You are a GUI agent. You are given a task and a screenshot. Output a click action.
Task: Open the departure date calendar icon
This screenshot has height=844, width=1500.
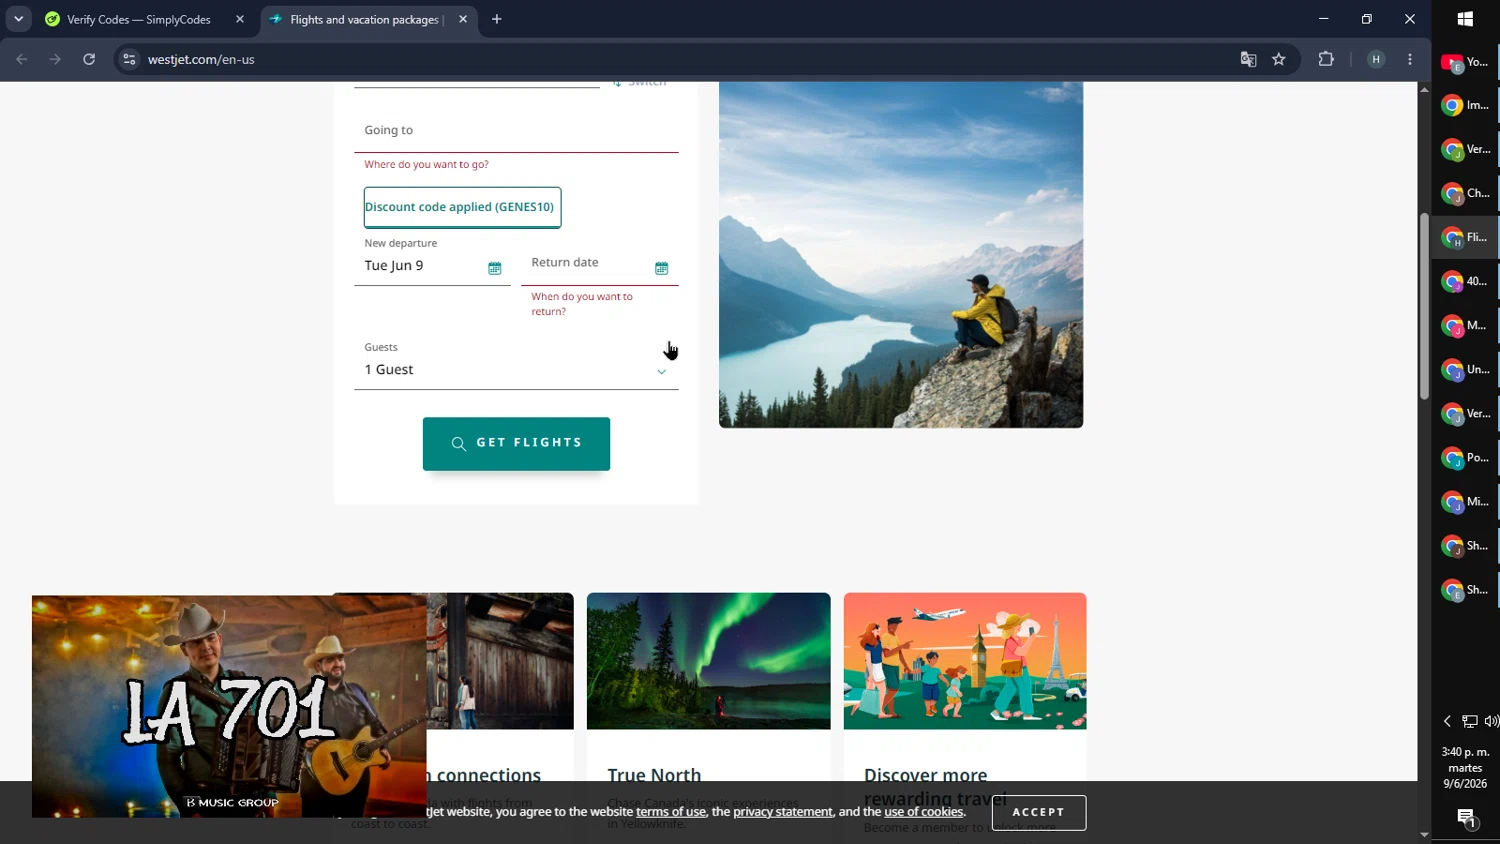(494, 268)
